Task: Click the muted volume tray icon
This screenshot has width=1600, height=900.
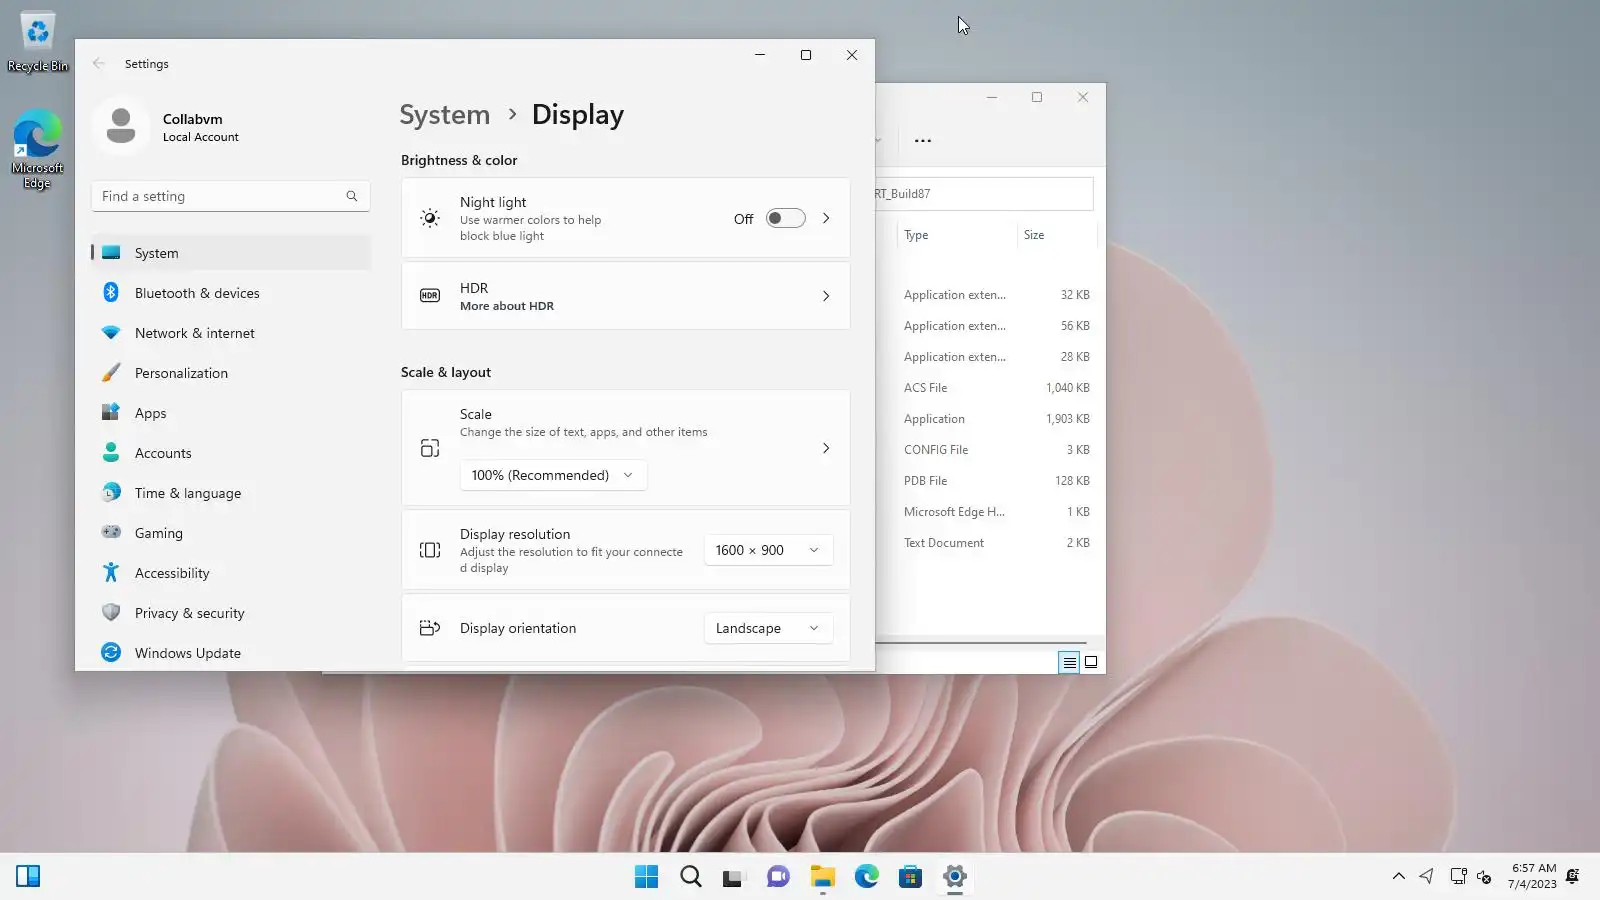Action: pyautogui.click(x=1485, y=877)
